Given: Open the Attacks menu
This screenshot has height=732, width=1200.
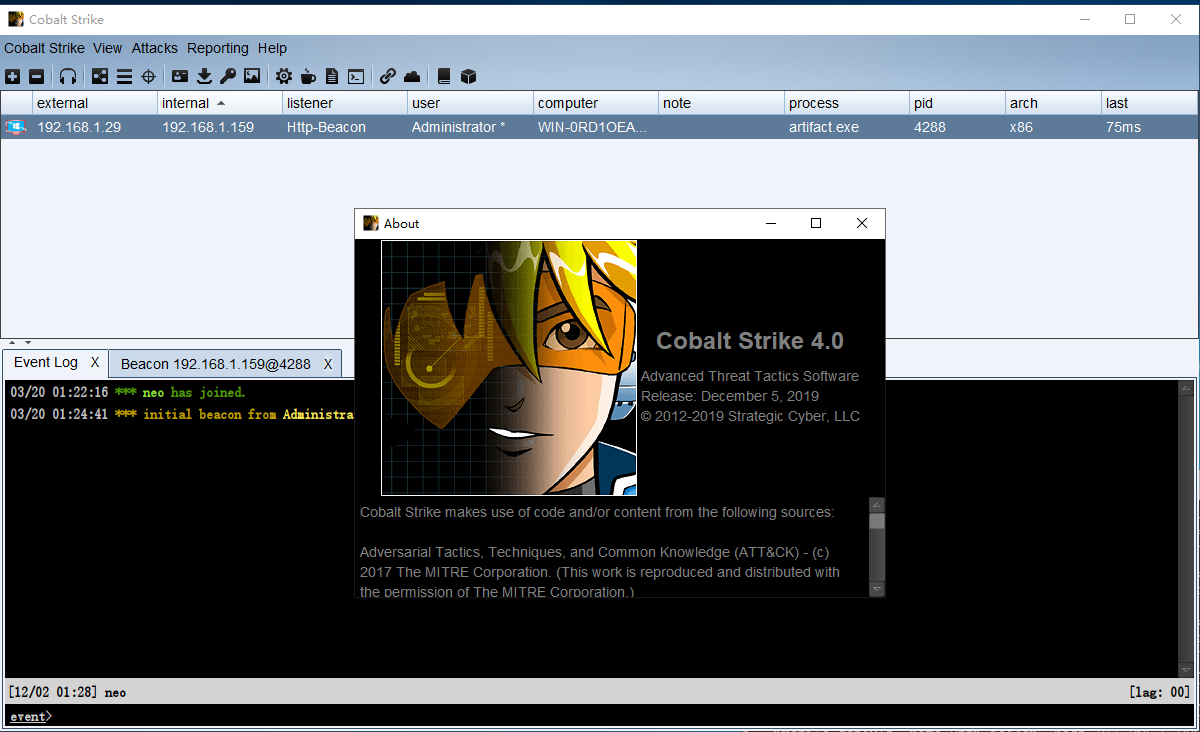Looking at the screenshot, I should [x=155, y=48].
